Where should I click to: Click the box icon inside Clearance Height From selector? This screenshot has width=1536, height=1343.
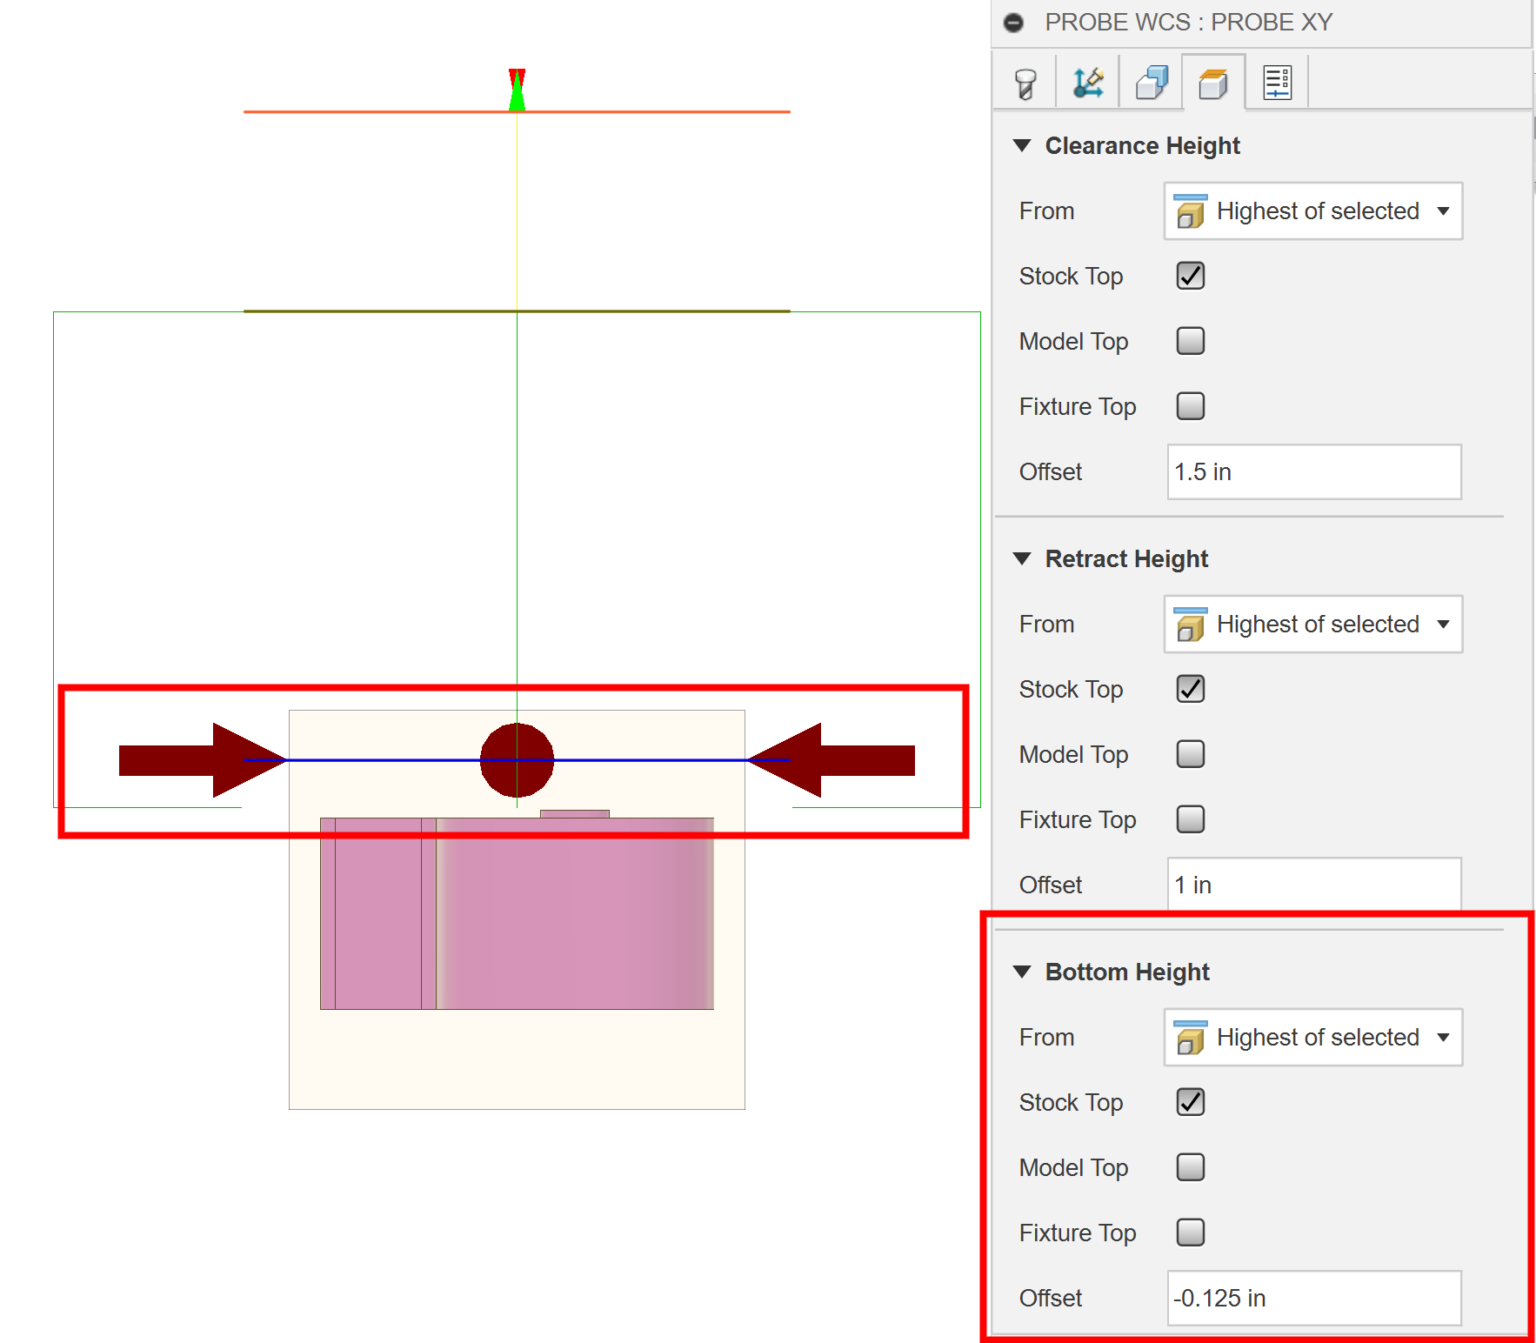1190,211
